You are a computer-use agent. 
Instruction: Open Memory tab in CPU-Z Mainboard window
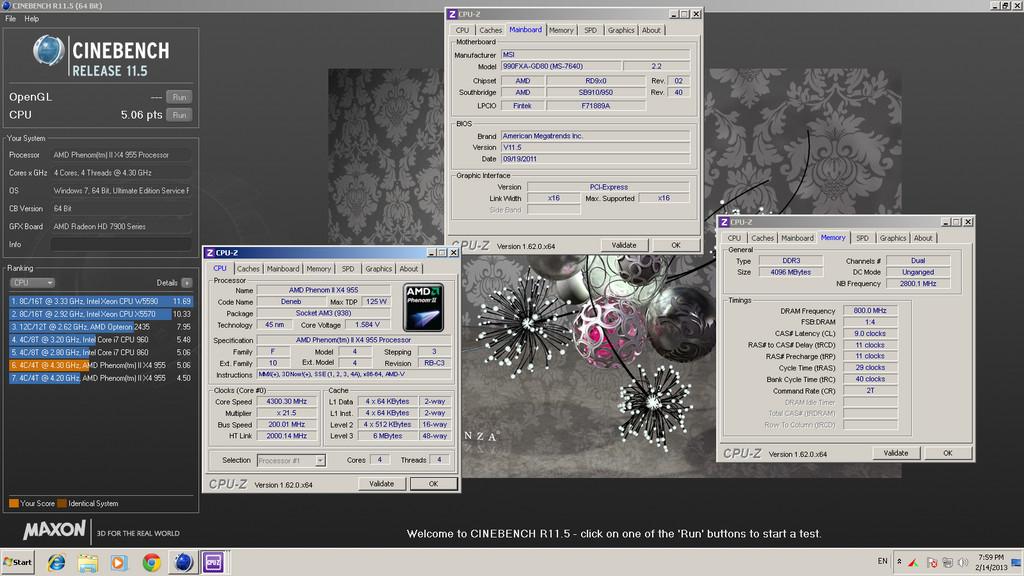[561, 30]
